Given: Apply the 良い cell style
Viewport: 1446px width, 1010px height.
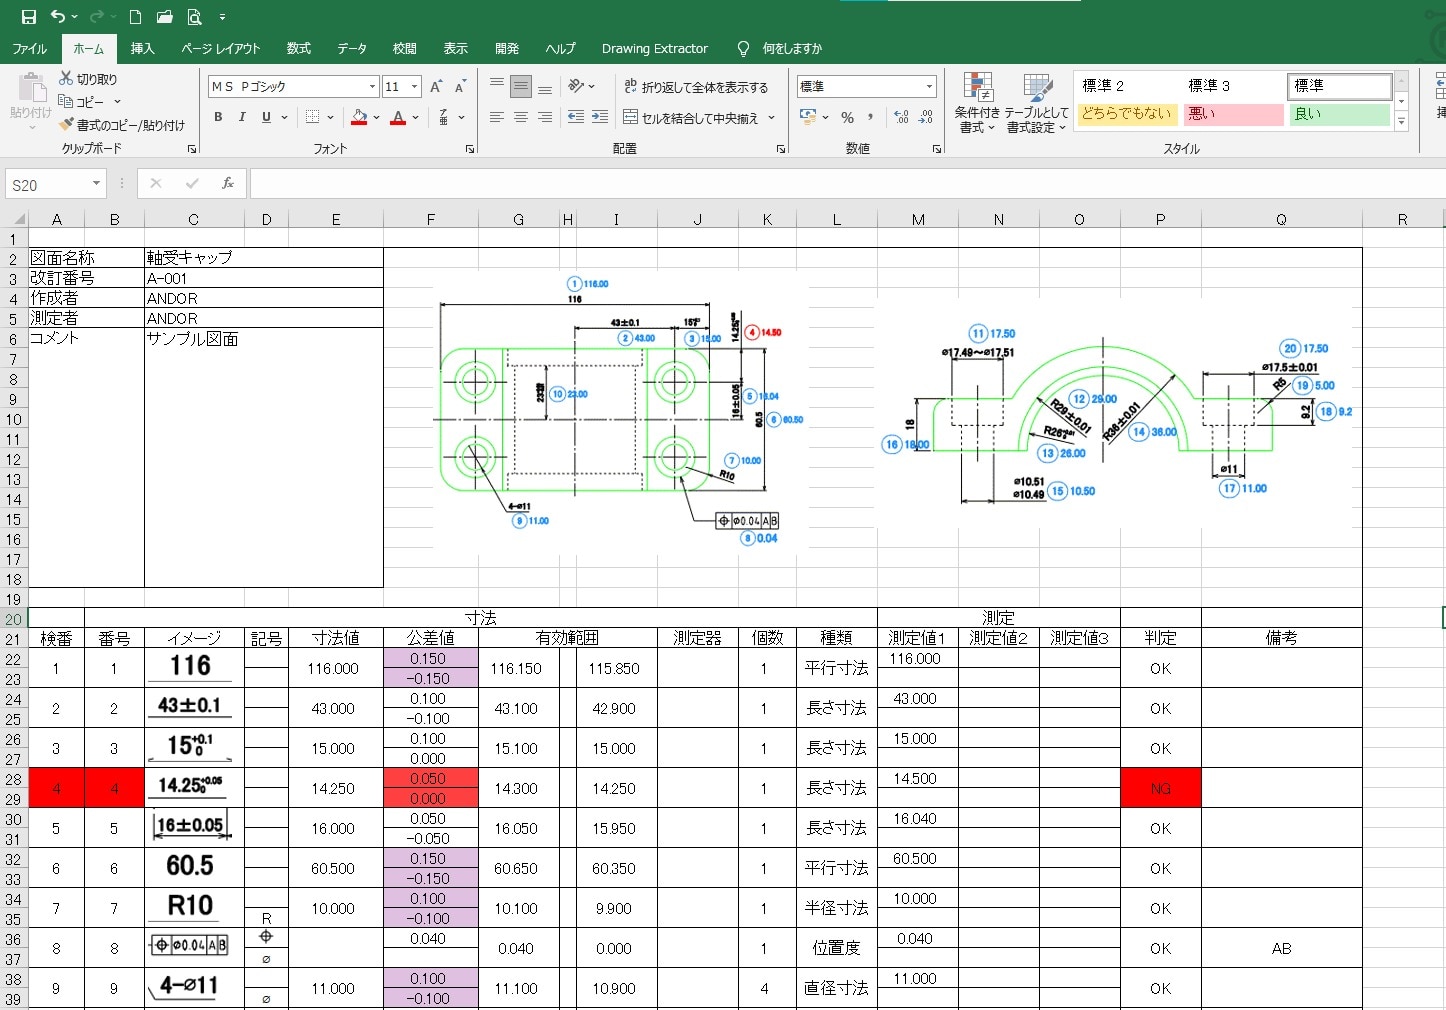Looking at the screenshot, I should [x=1338, y=114].
